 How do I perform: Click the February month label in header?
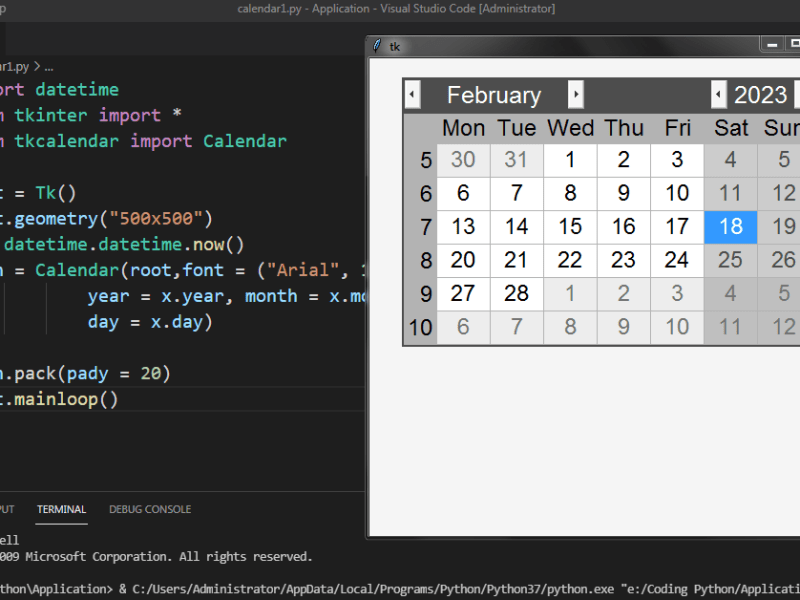[493, 95]
